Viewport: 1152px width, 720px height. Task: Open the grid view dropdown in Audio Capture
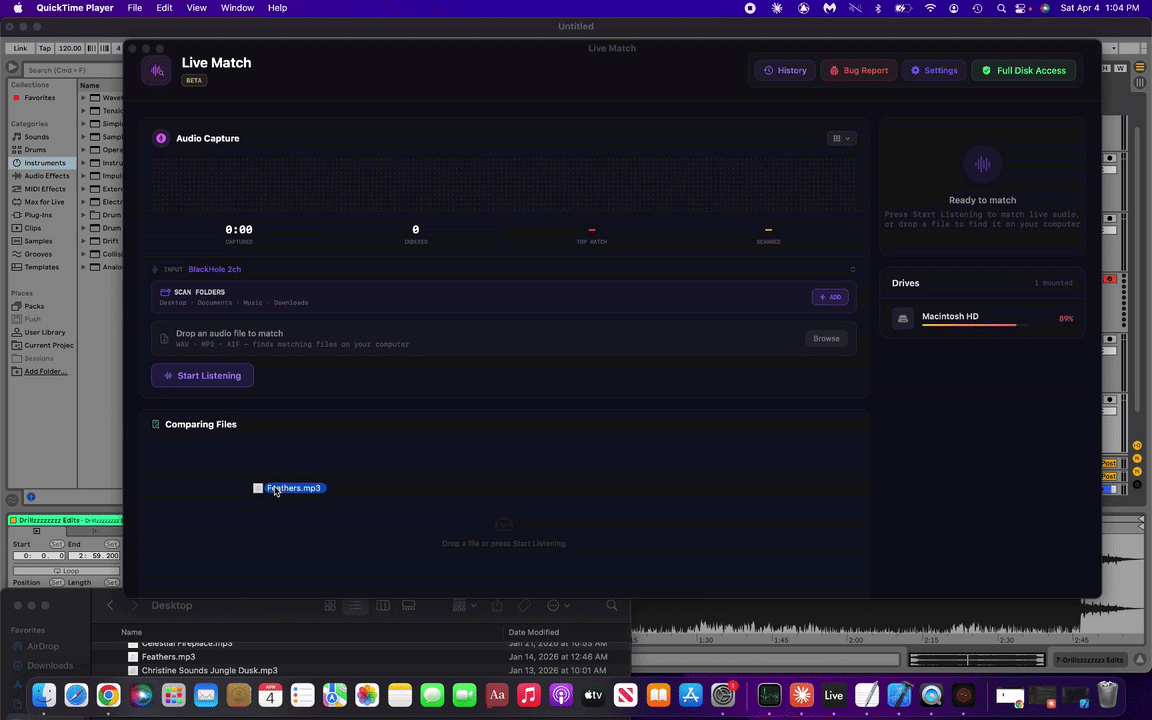pos(840,138)
